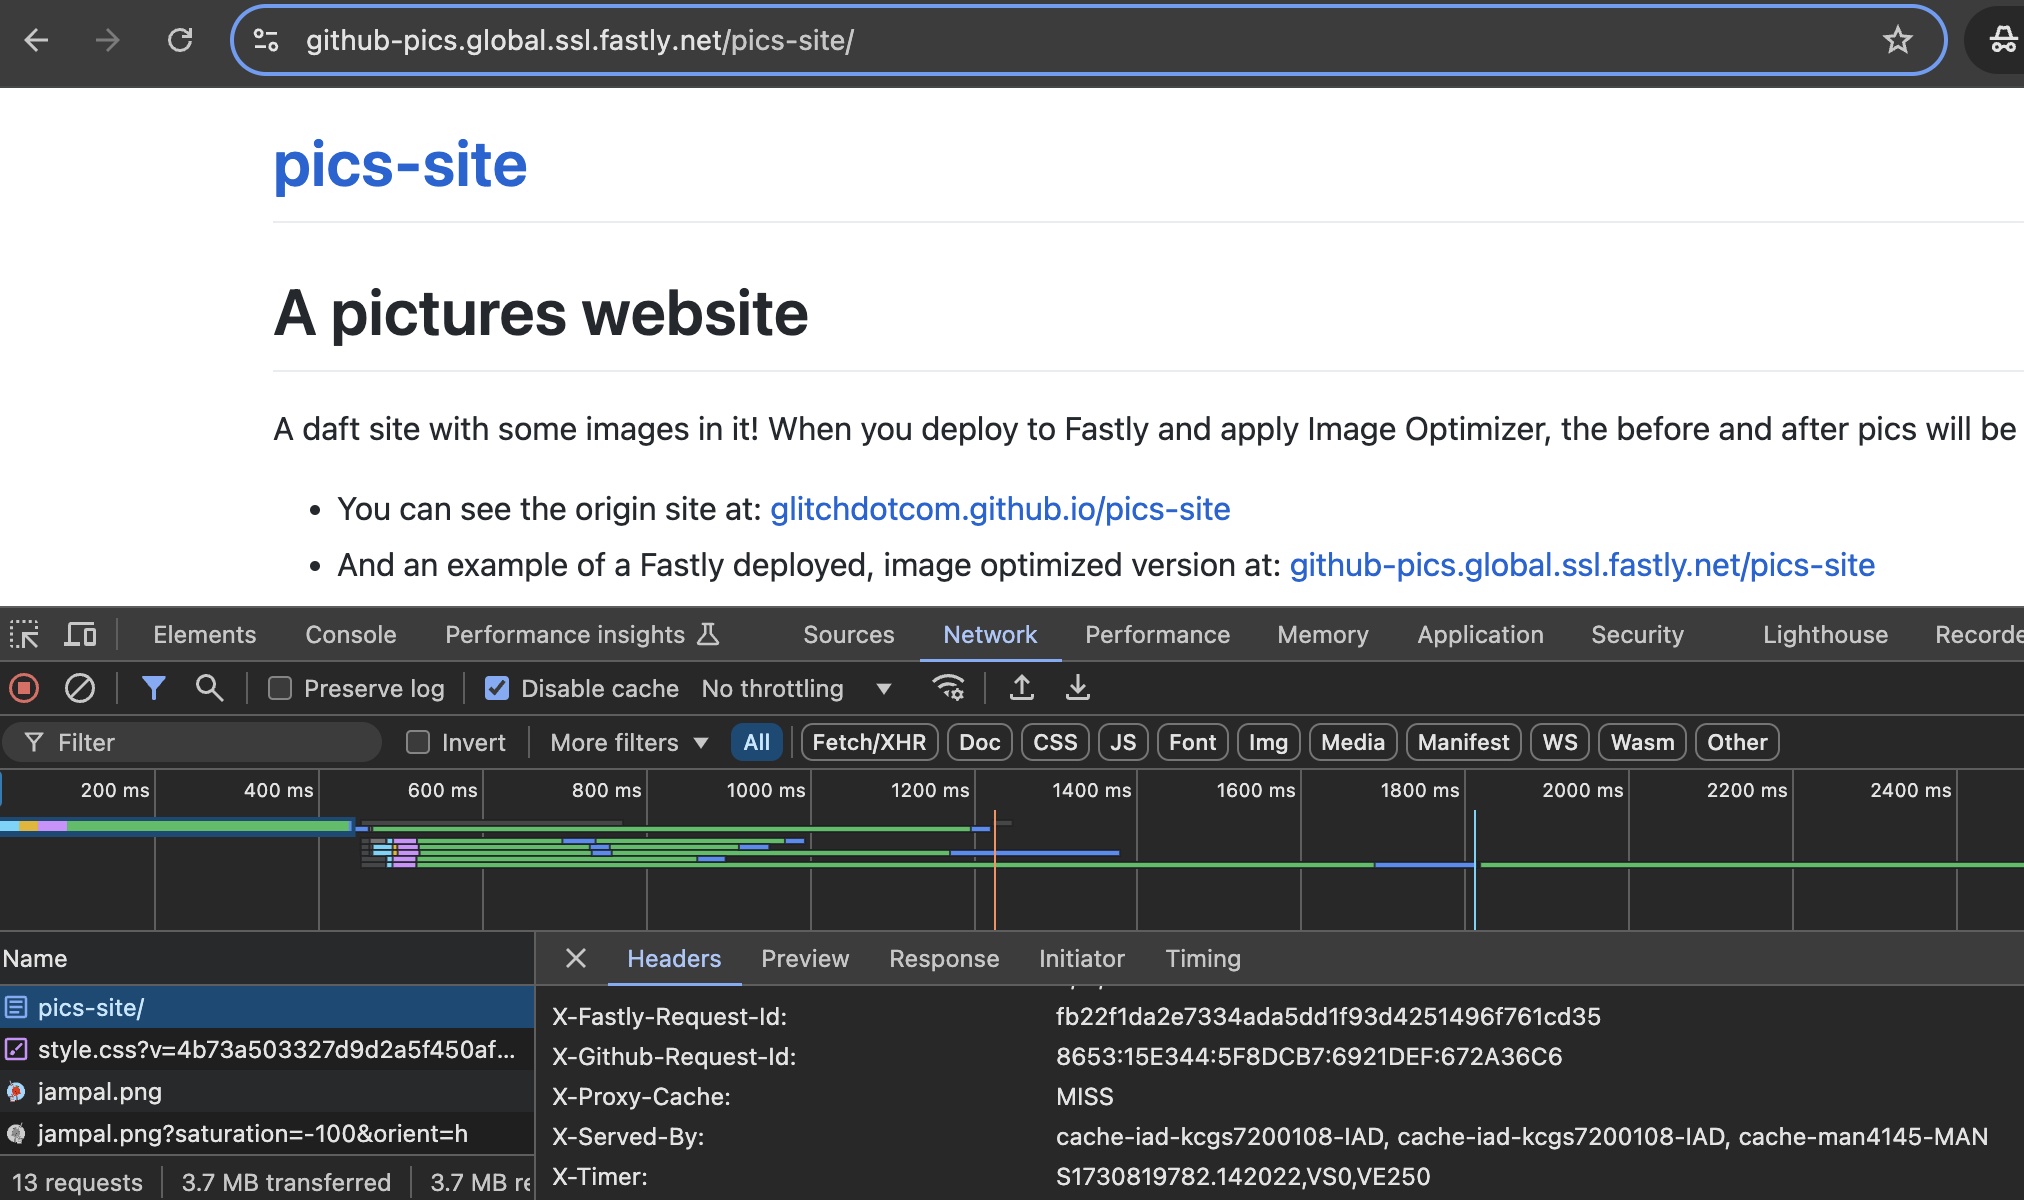Open the pics-site heading link
The image size is (2024, 1200).
[x=400, y=165]
